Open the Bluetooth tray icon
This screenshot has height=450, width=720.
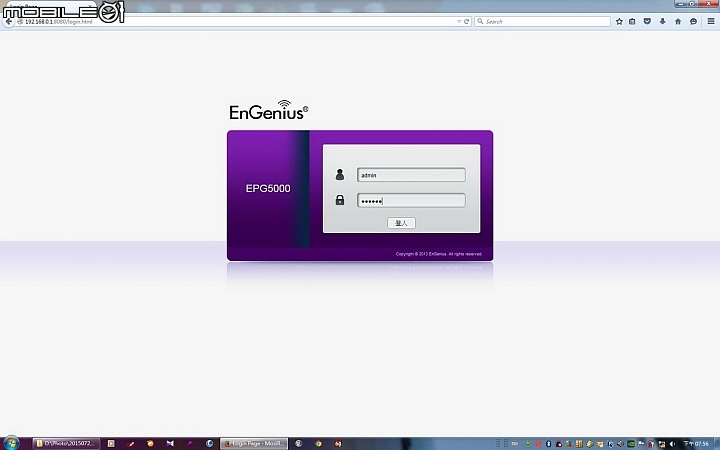[x=548, y=444]
